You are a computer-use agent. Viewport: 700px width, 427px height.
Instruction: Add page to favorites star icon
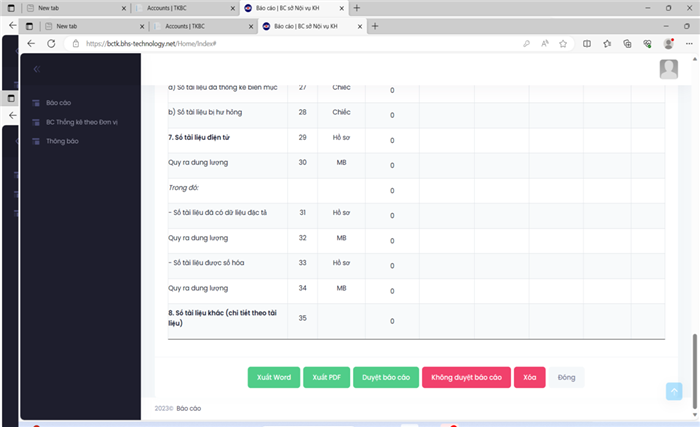point(563,44)
